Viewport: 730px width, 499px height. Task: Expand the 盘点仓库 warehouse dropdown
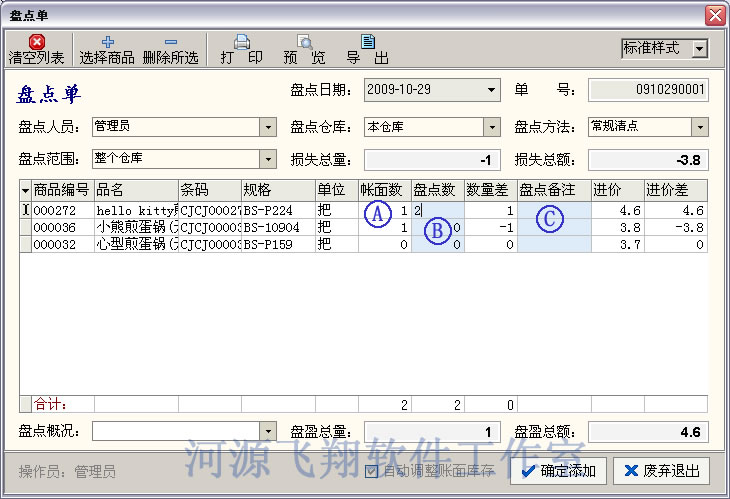491,127
